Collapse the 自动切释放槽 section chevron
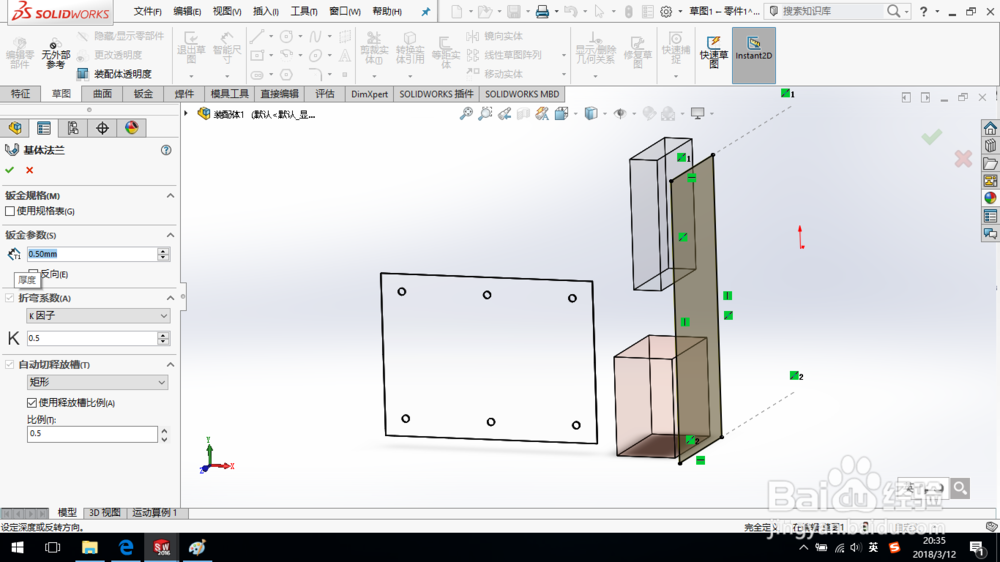1000x562 pixels. click(x=170, y=364)
